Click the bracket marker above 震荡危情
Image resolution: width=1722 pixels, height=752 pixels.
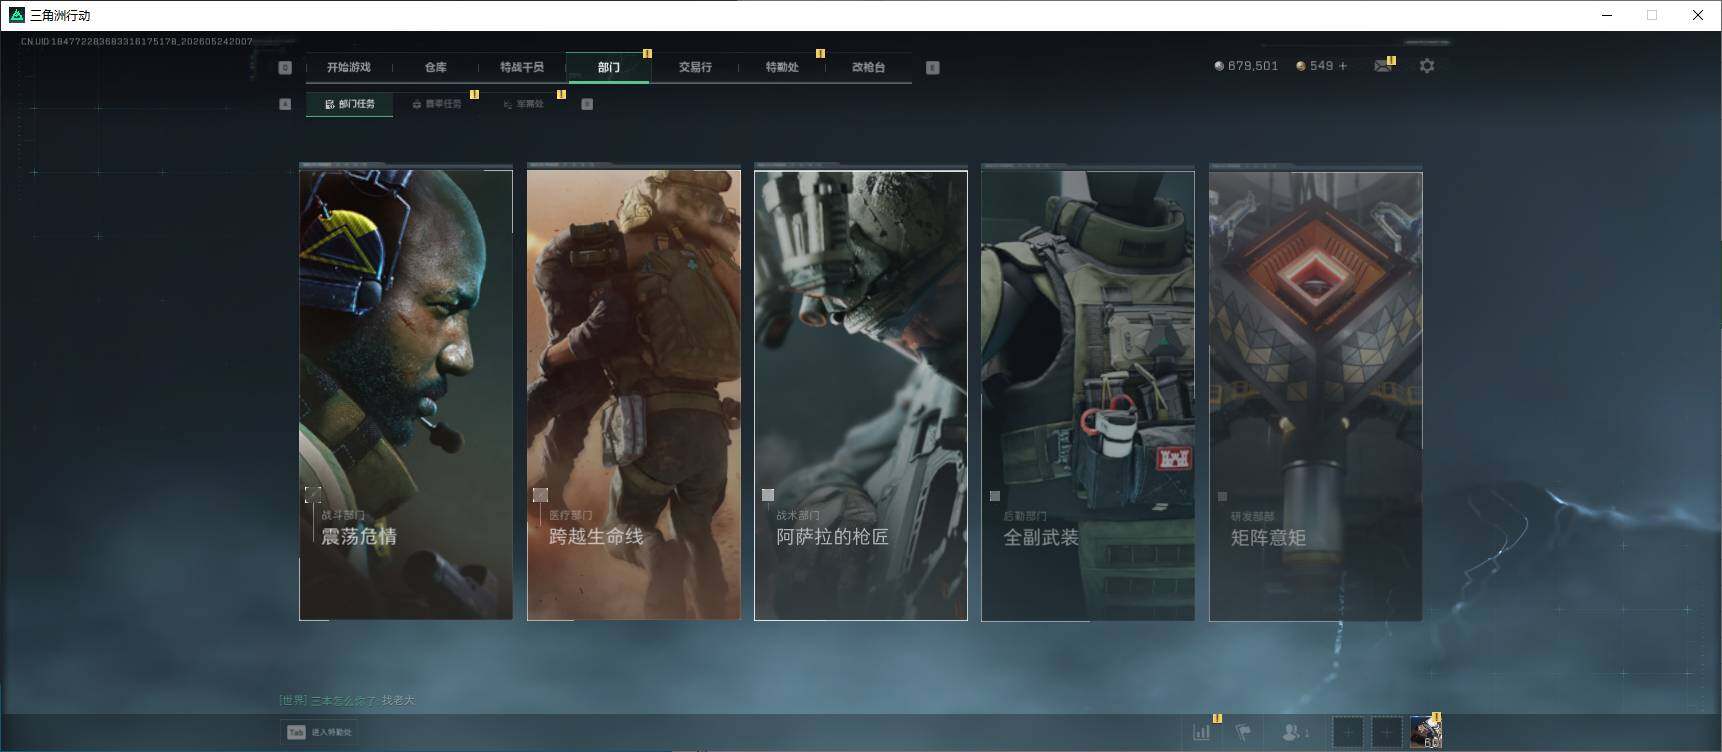(313, 495)
